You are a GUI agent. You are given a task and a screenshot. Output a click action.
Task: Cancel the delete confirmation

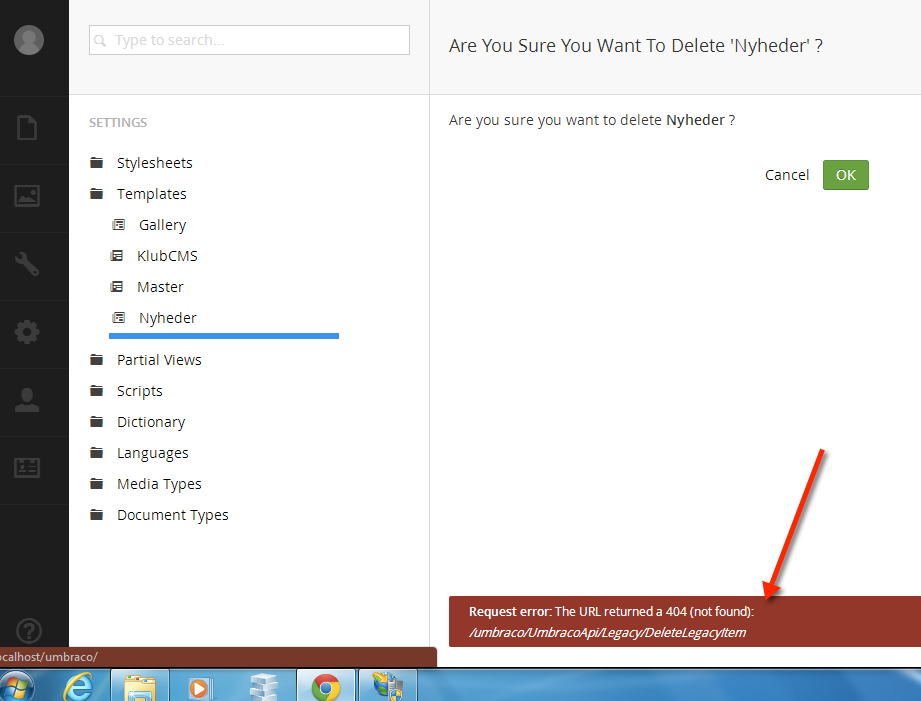(x=786, y=175)
